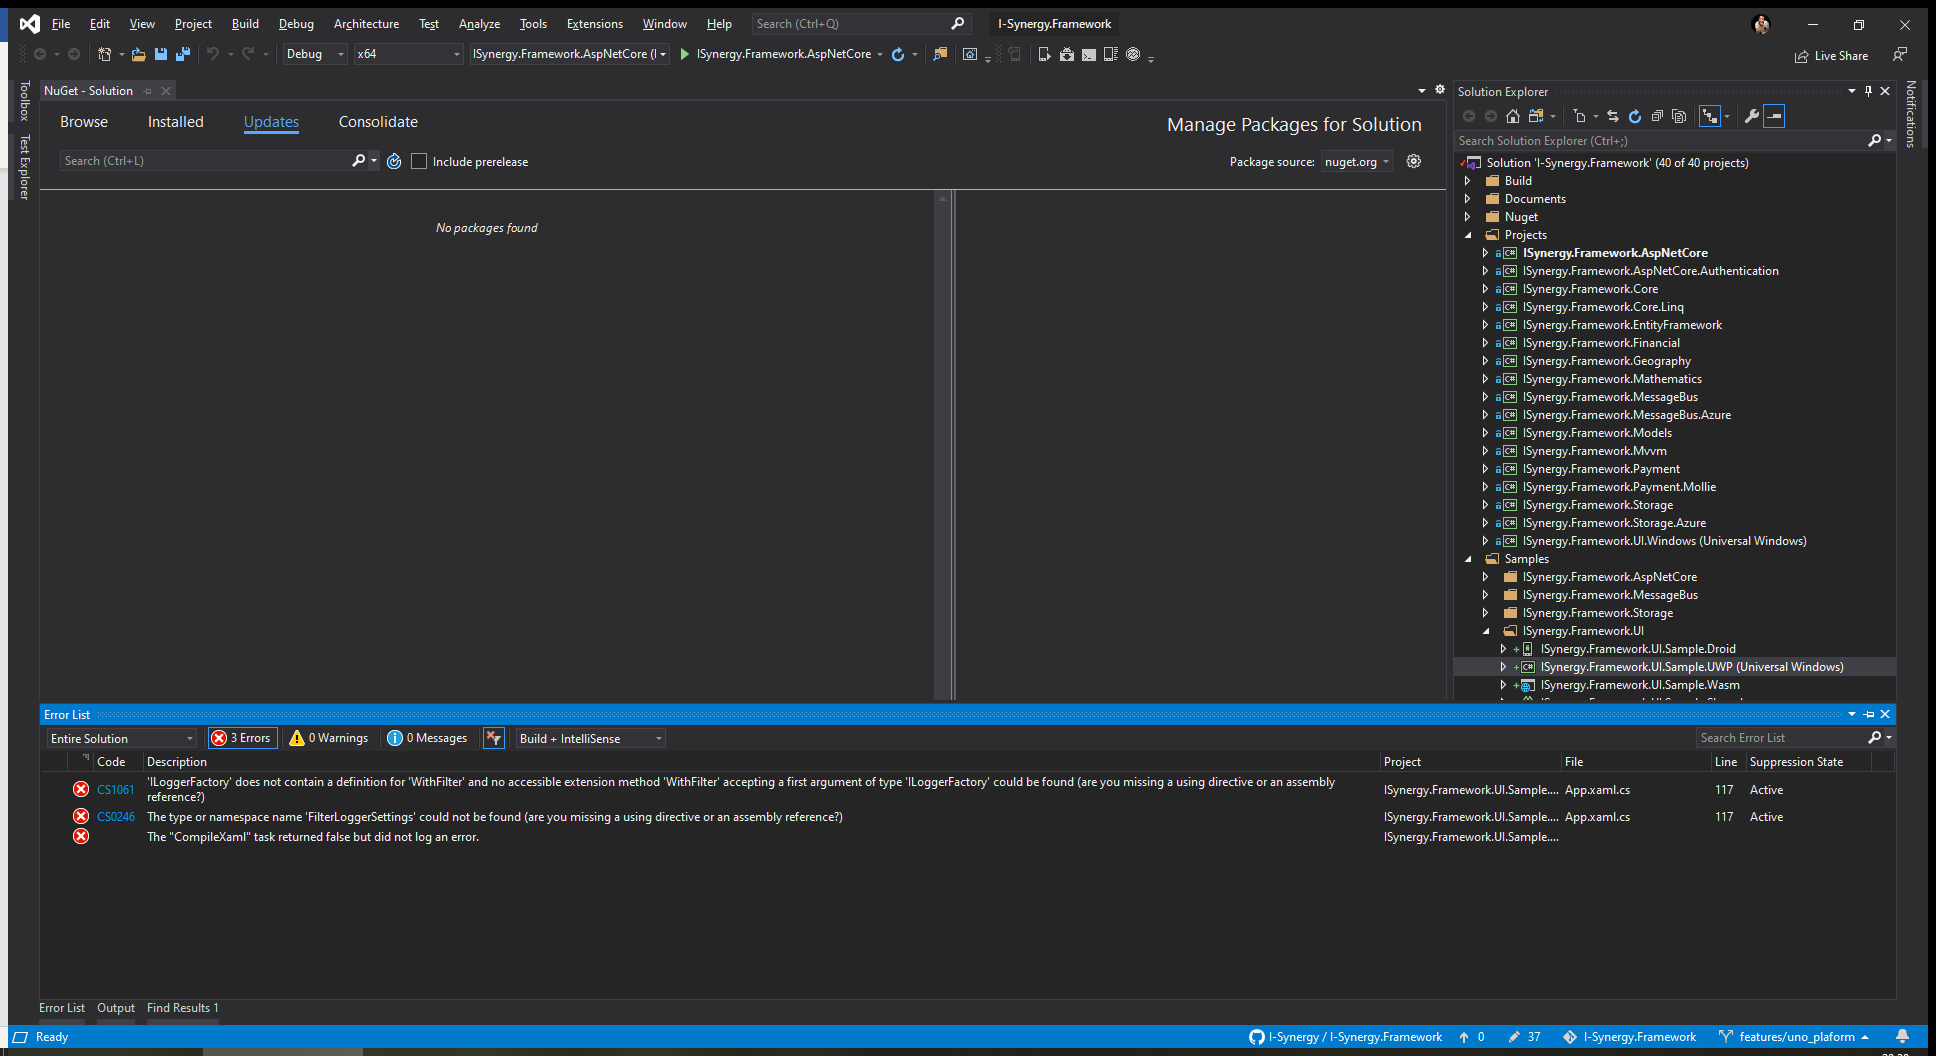Click the New Project toolbar icon
The height and width of the screenshot is (1056, 1936).
[x=104, y=54]
